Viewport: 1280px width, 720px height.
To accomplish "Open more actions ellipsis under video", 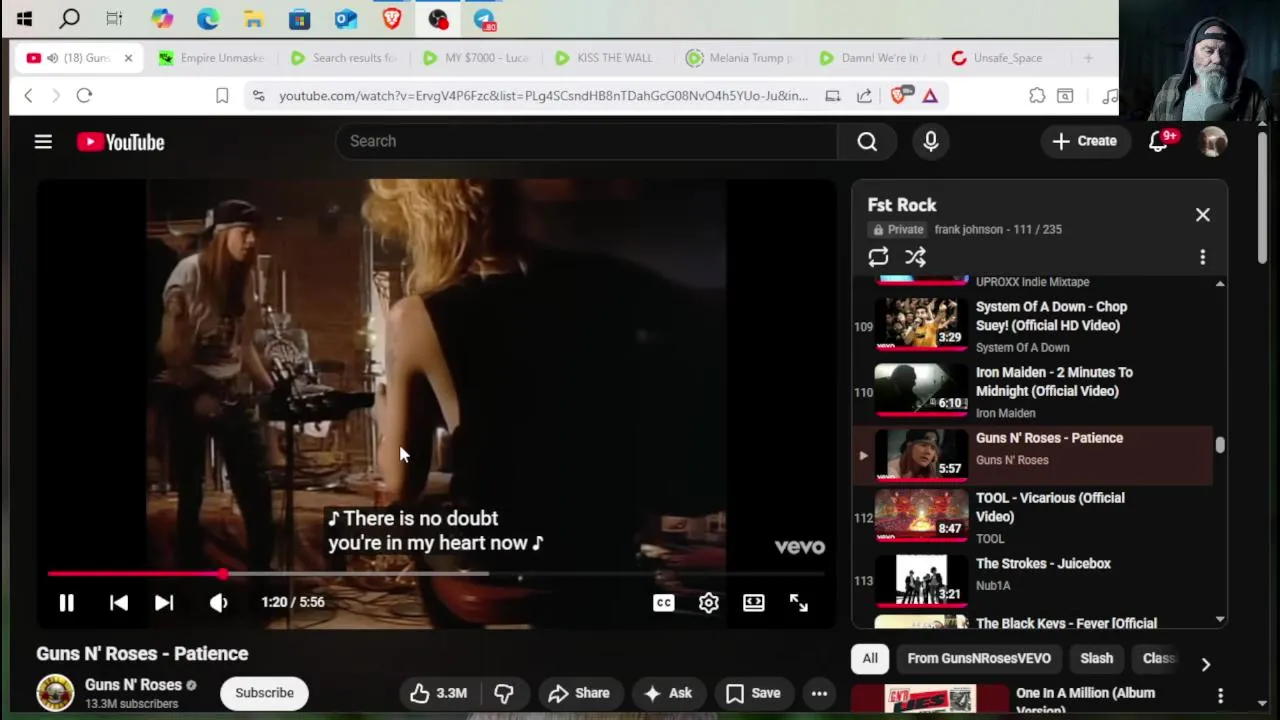I will (x=819, y=693).
